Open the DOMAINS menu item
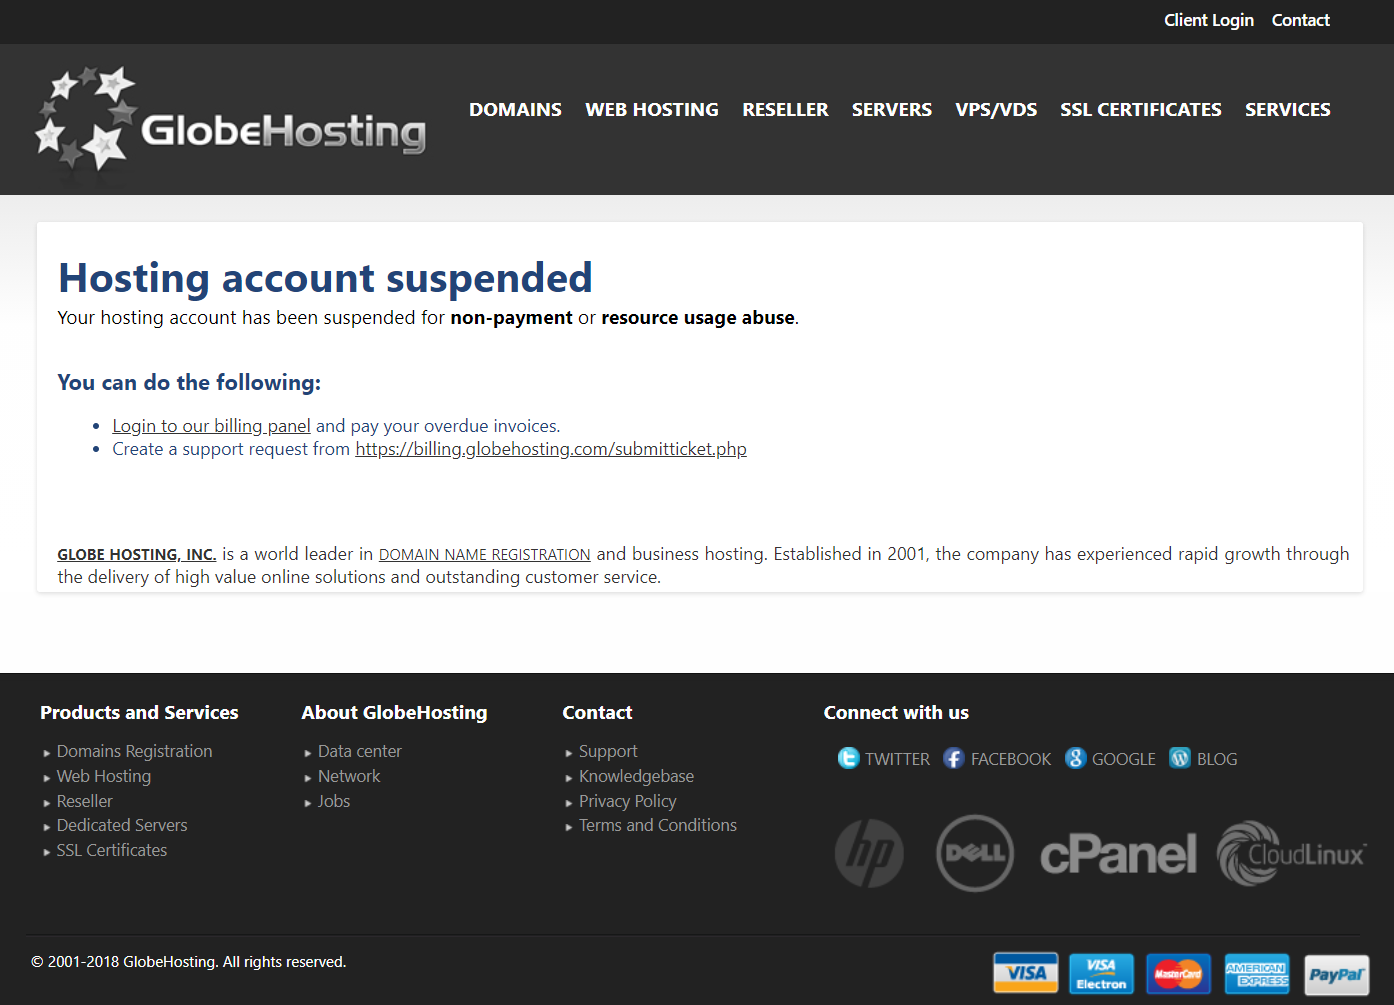Viewport: 1394px width, 1005px height. 515,110
